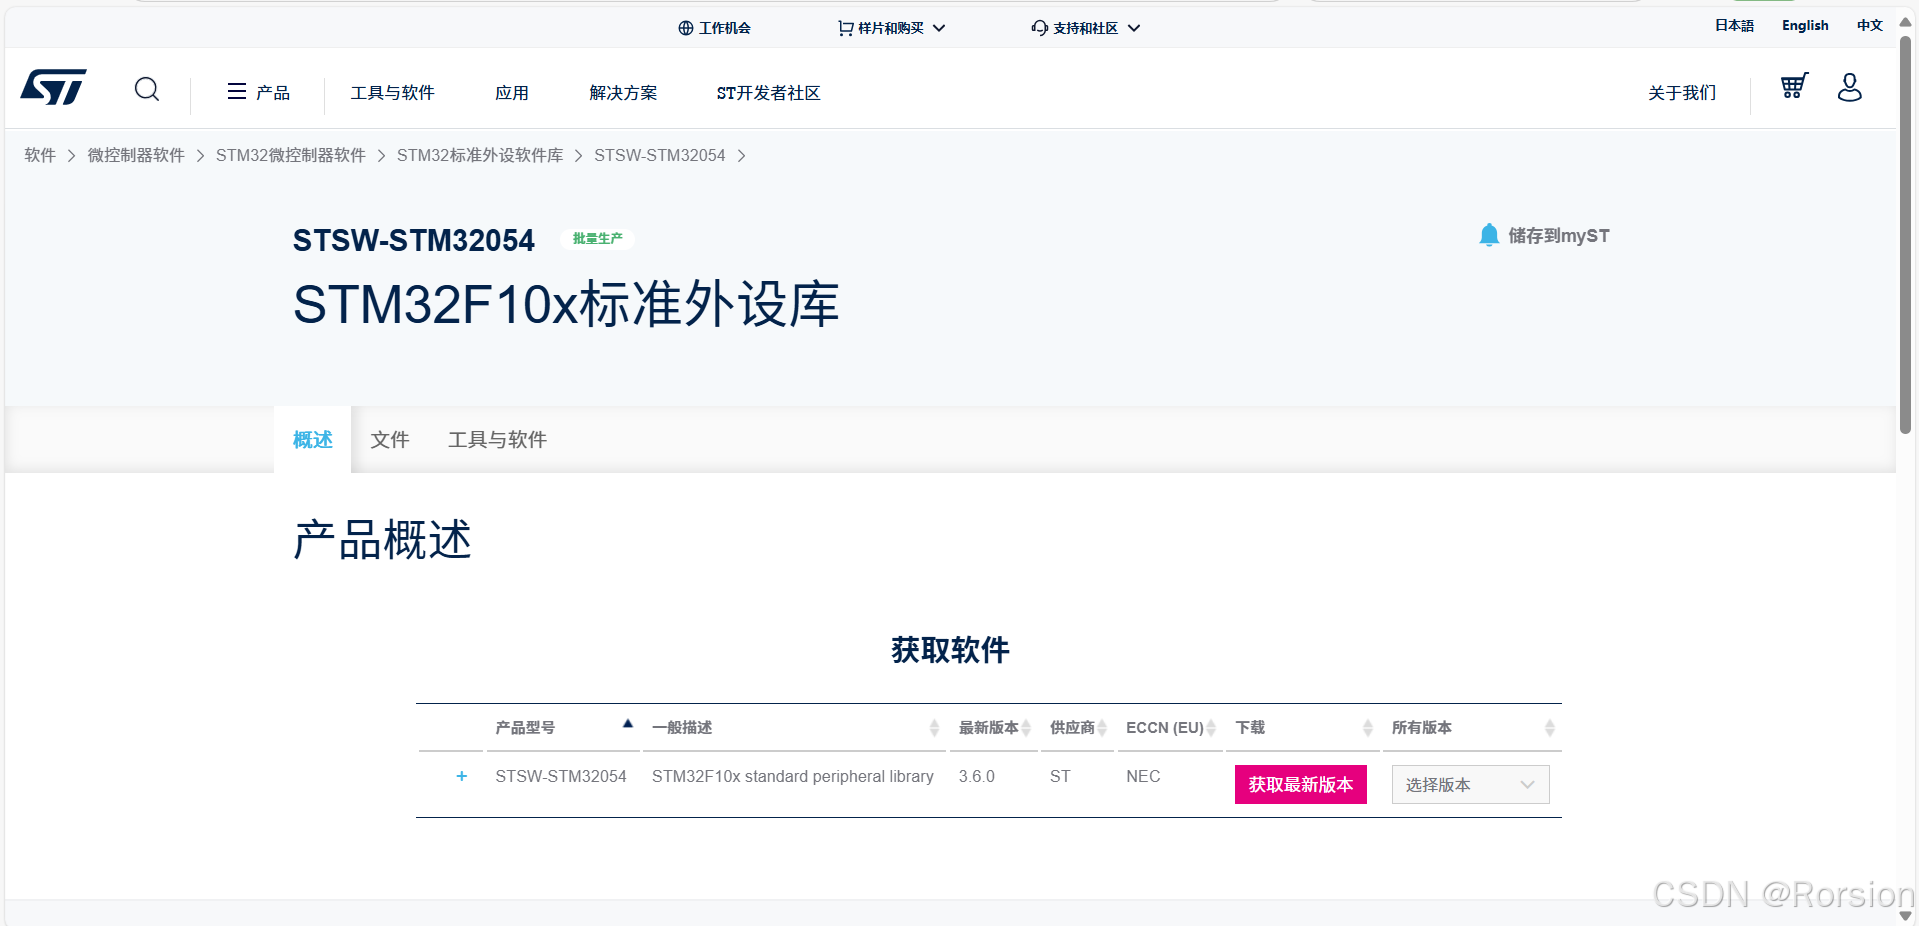Sort by 最新版本 column arrows
Viewport: 1919px width, 926px height.
(1026, 728)
